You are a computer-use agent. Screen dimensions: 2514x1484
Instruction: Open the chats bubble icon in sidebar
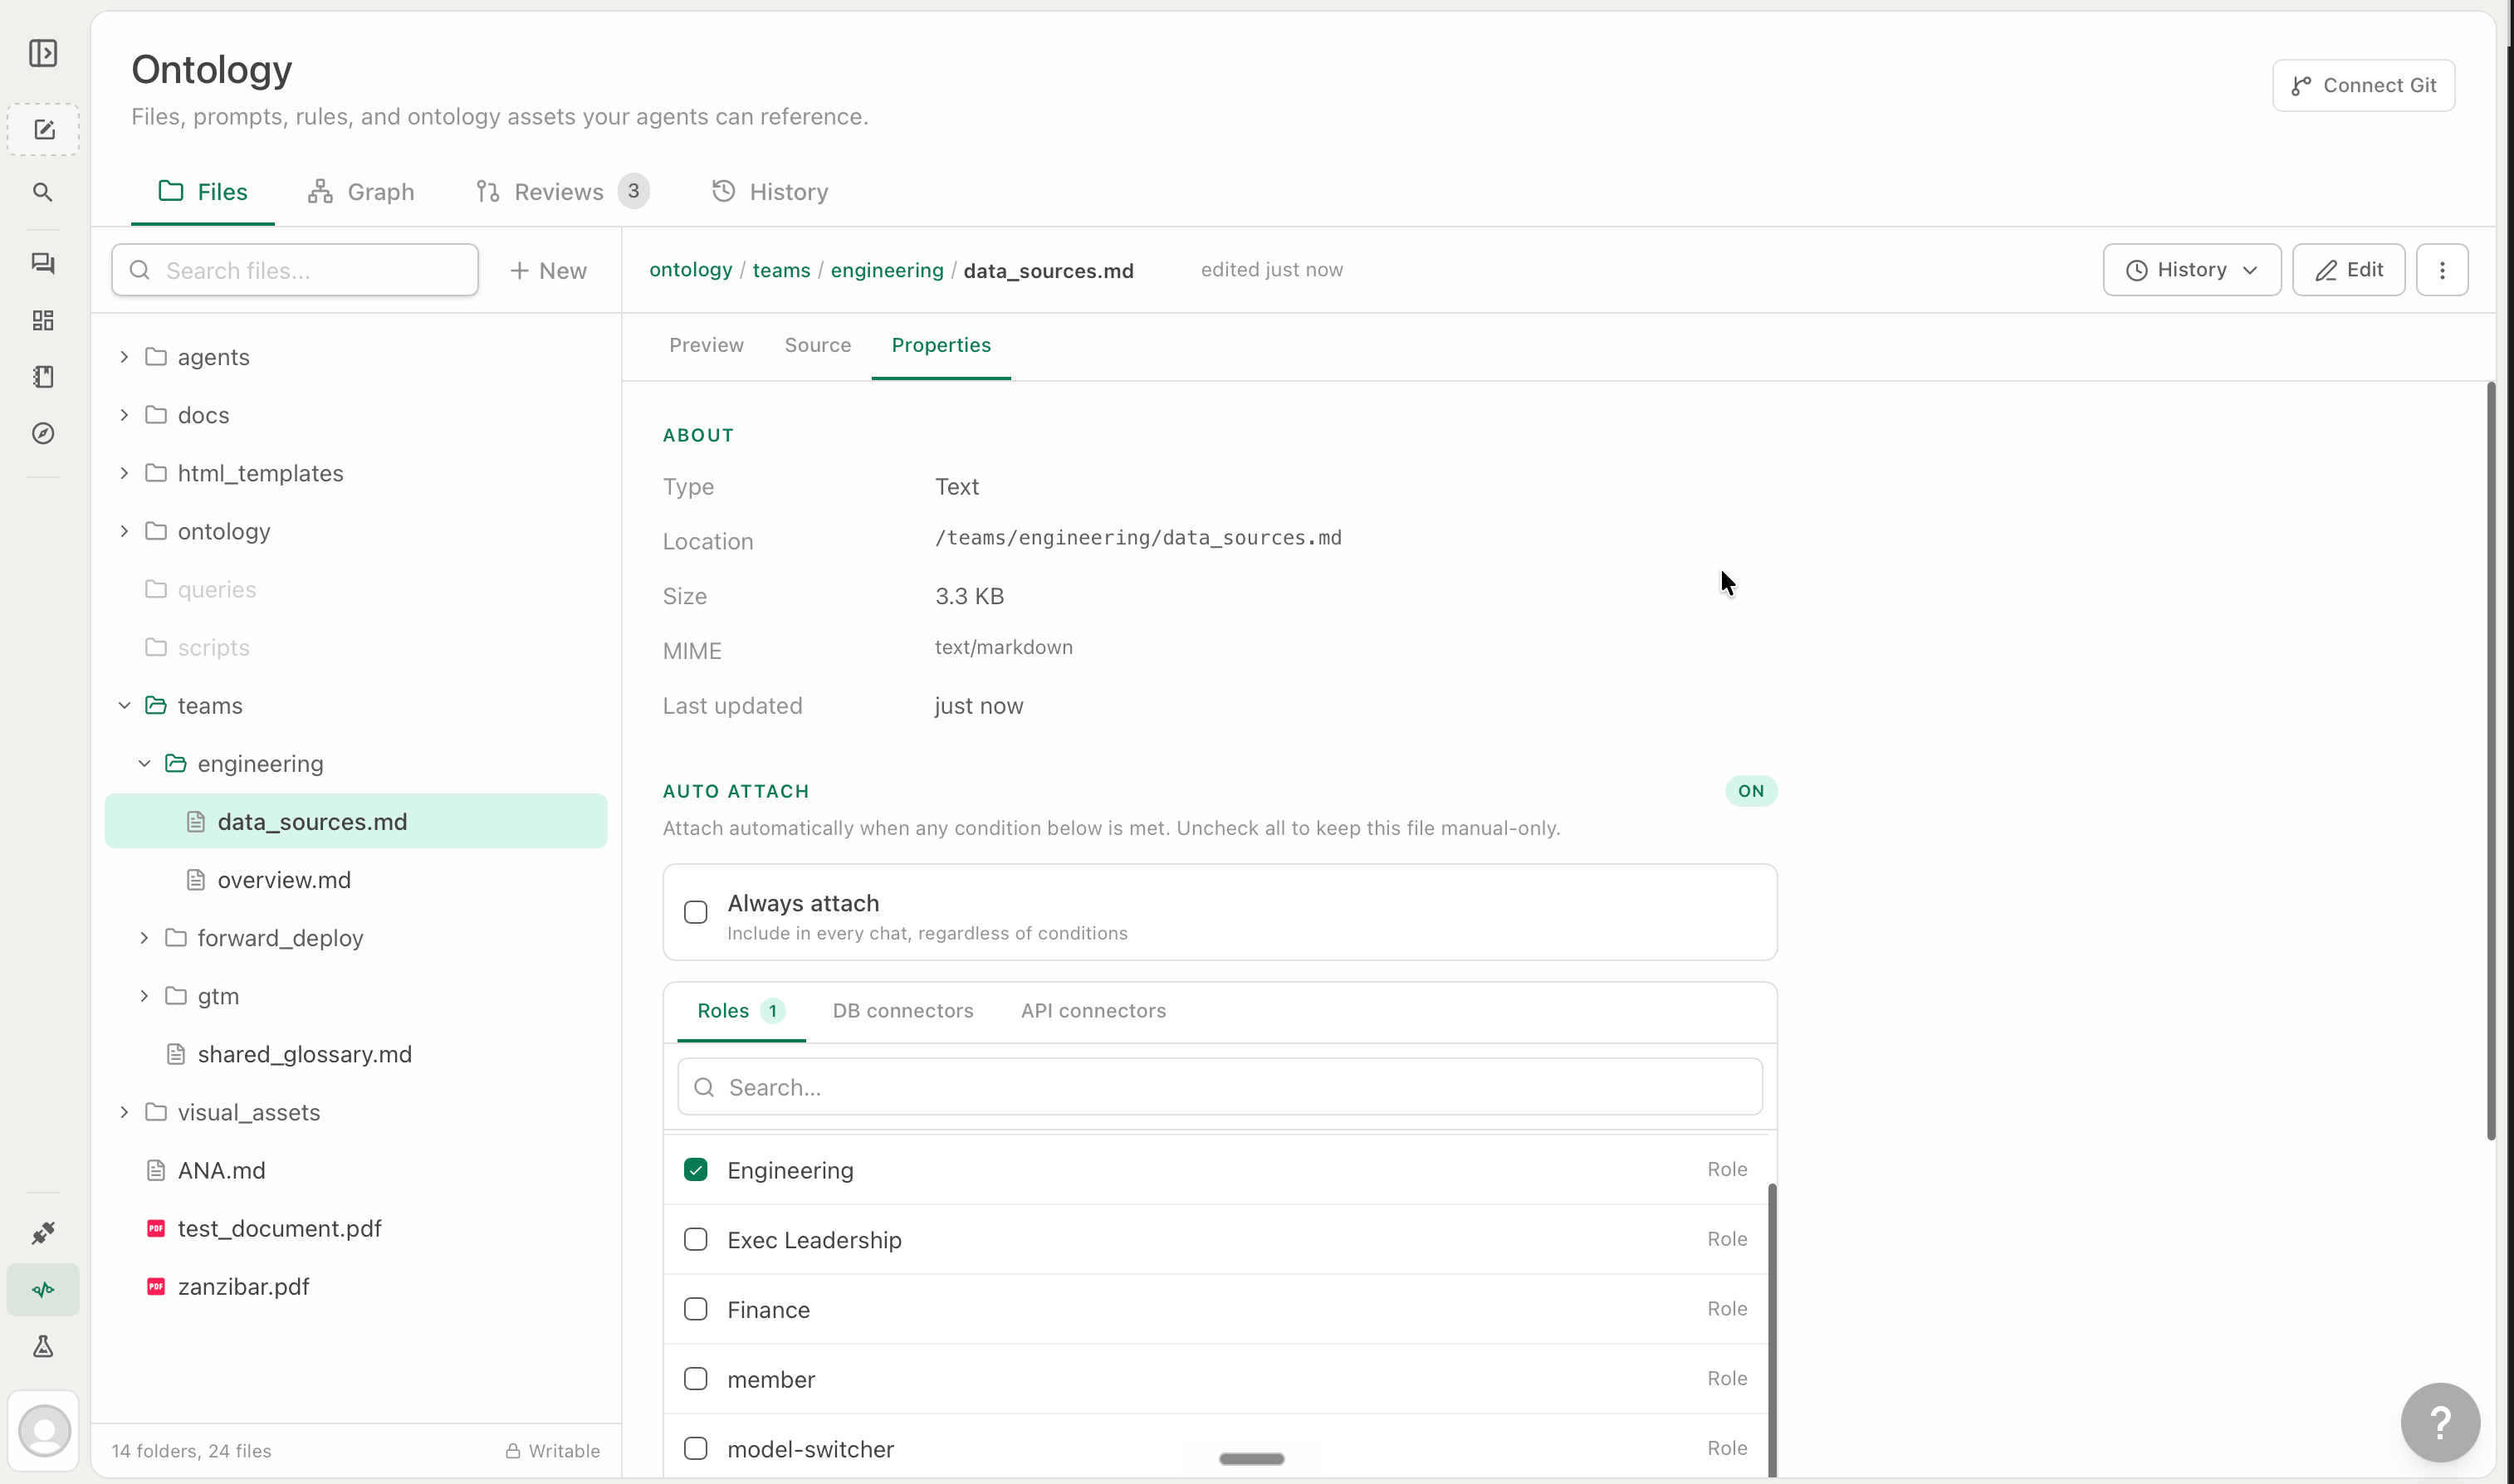pos(43,263)
